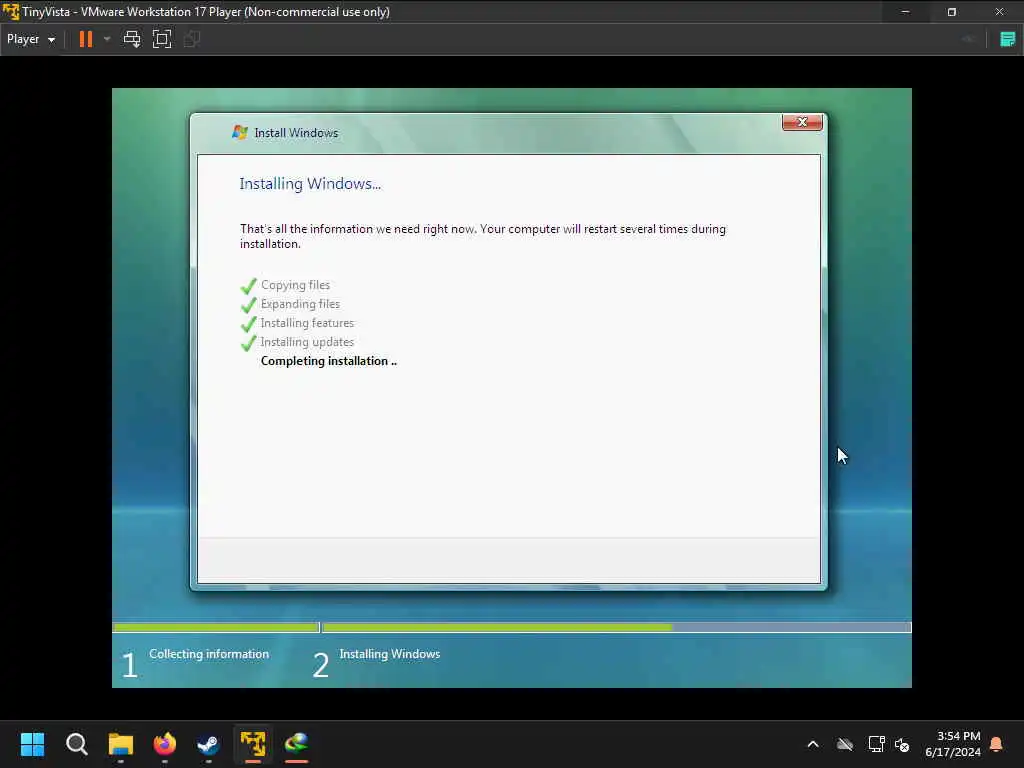Screen dimensions: 1024x768
Task: Click the 'Copying files' step label
Action: pos(295,285)
